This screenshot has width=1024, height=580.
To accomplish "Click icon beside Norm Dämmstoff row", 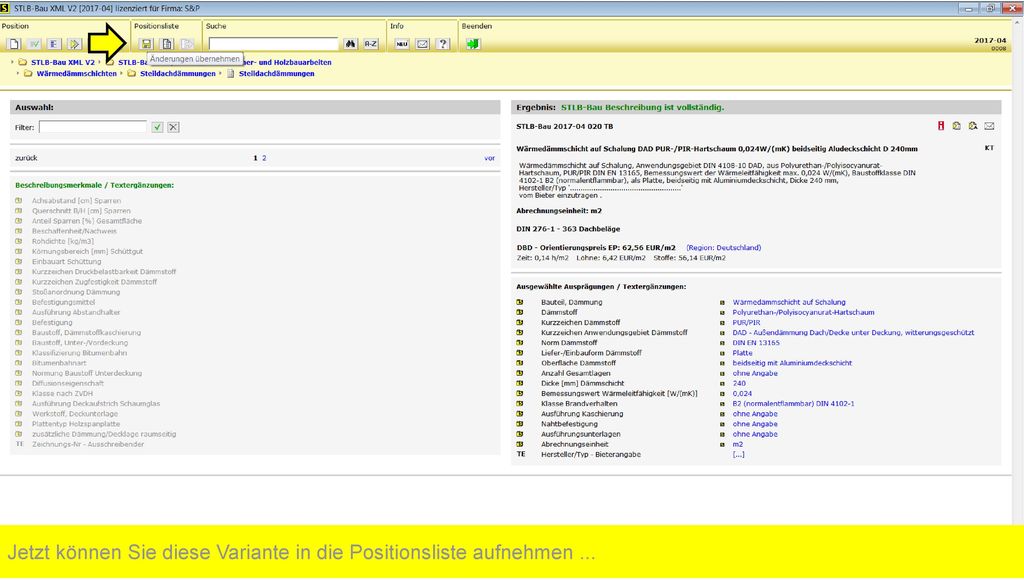I will coord(520,343).
